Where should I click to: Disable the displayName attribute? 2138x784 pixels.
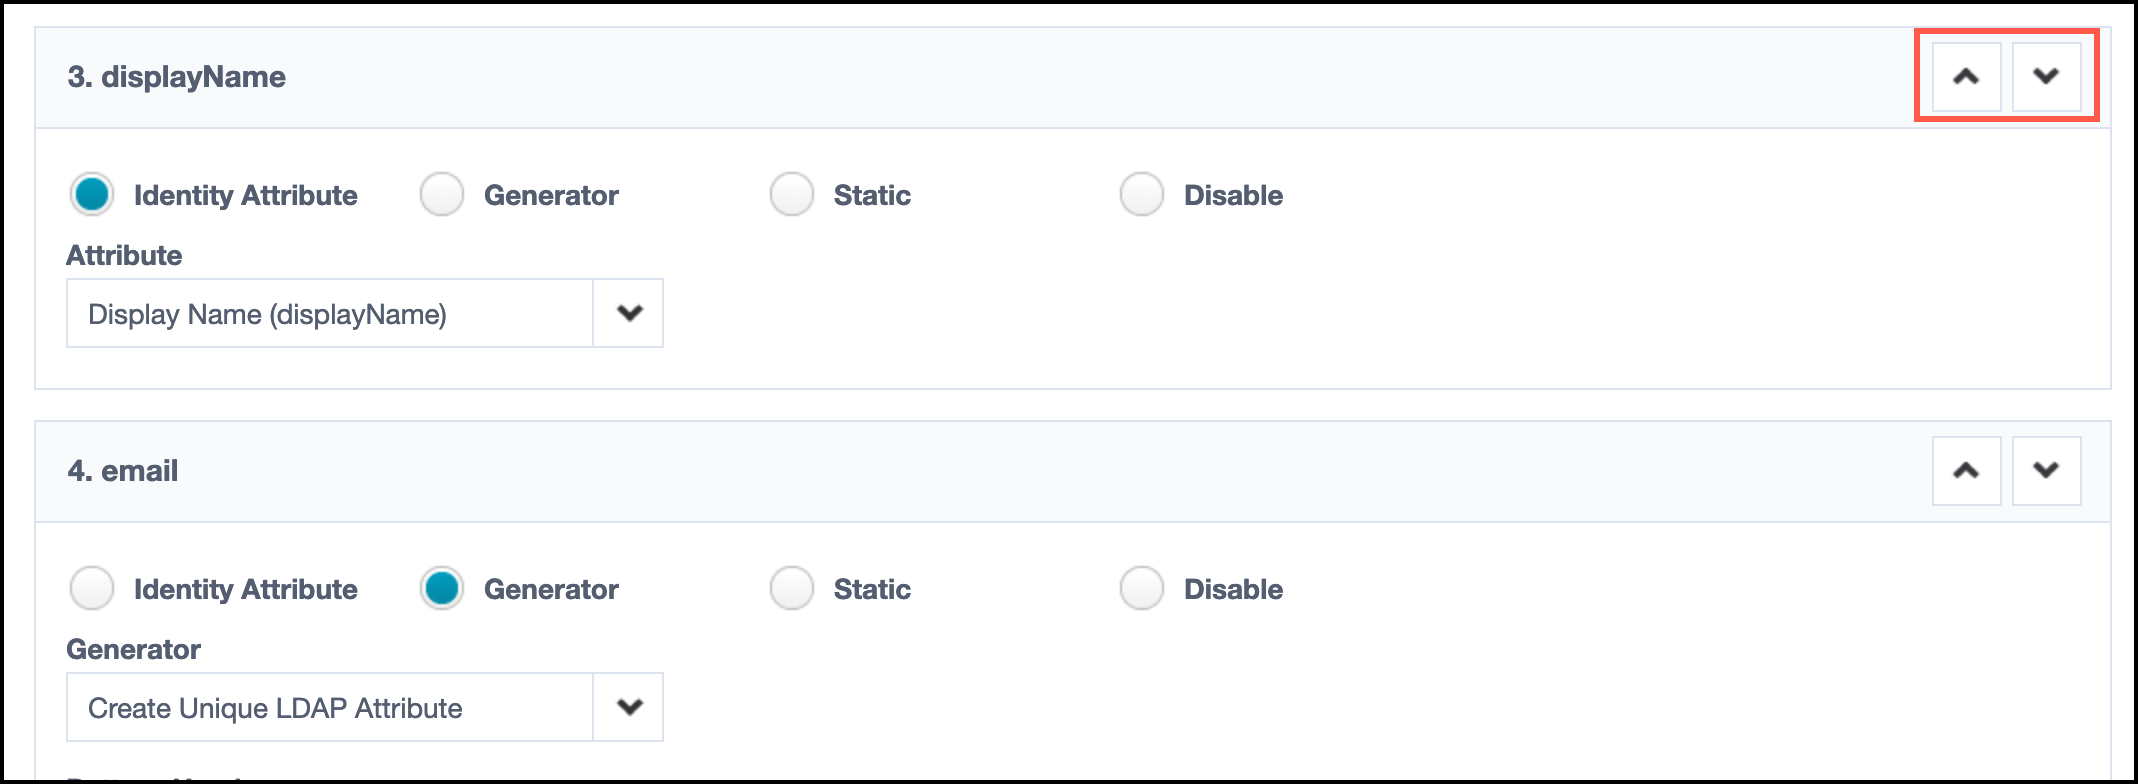[1141, 195]
